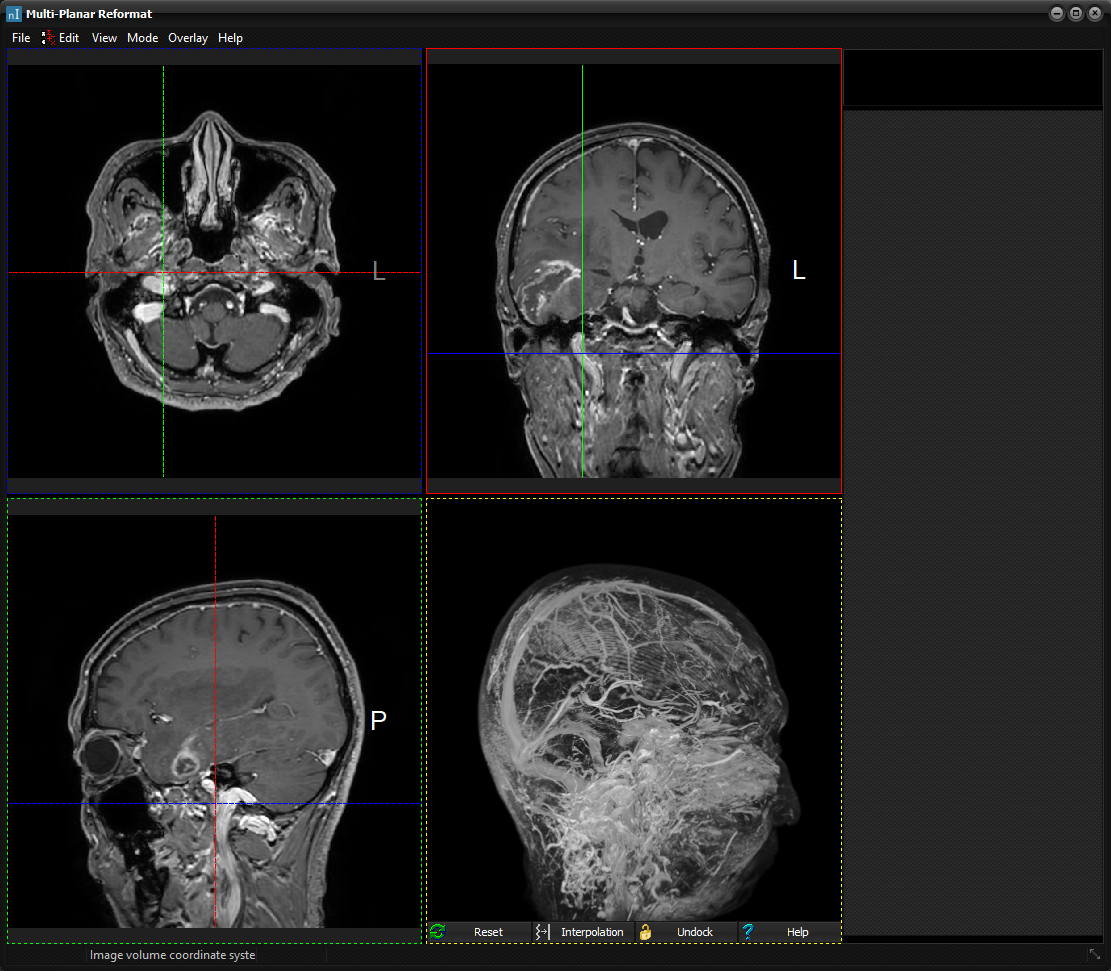Select the coronal view with green line
Screen dimensions: 1111x971
pos(634,270)
